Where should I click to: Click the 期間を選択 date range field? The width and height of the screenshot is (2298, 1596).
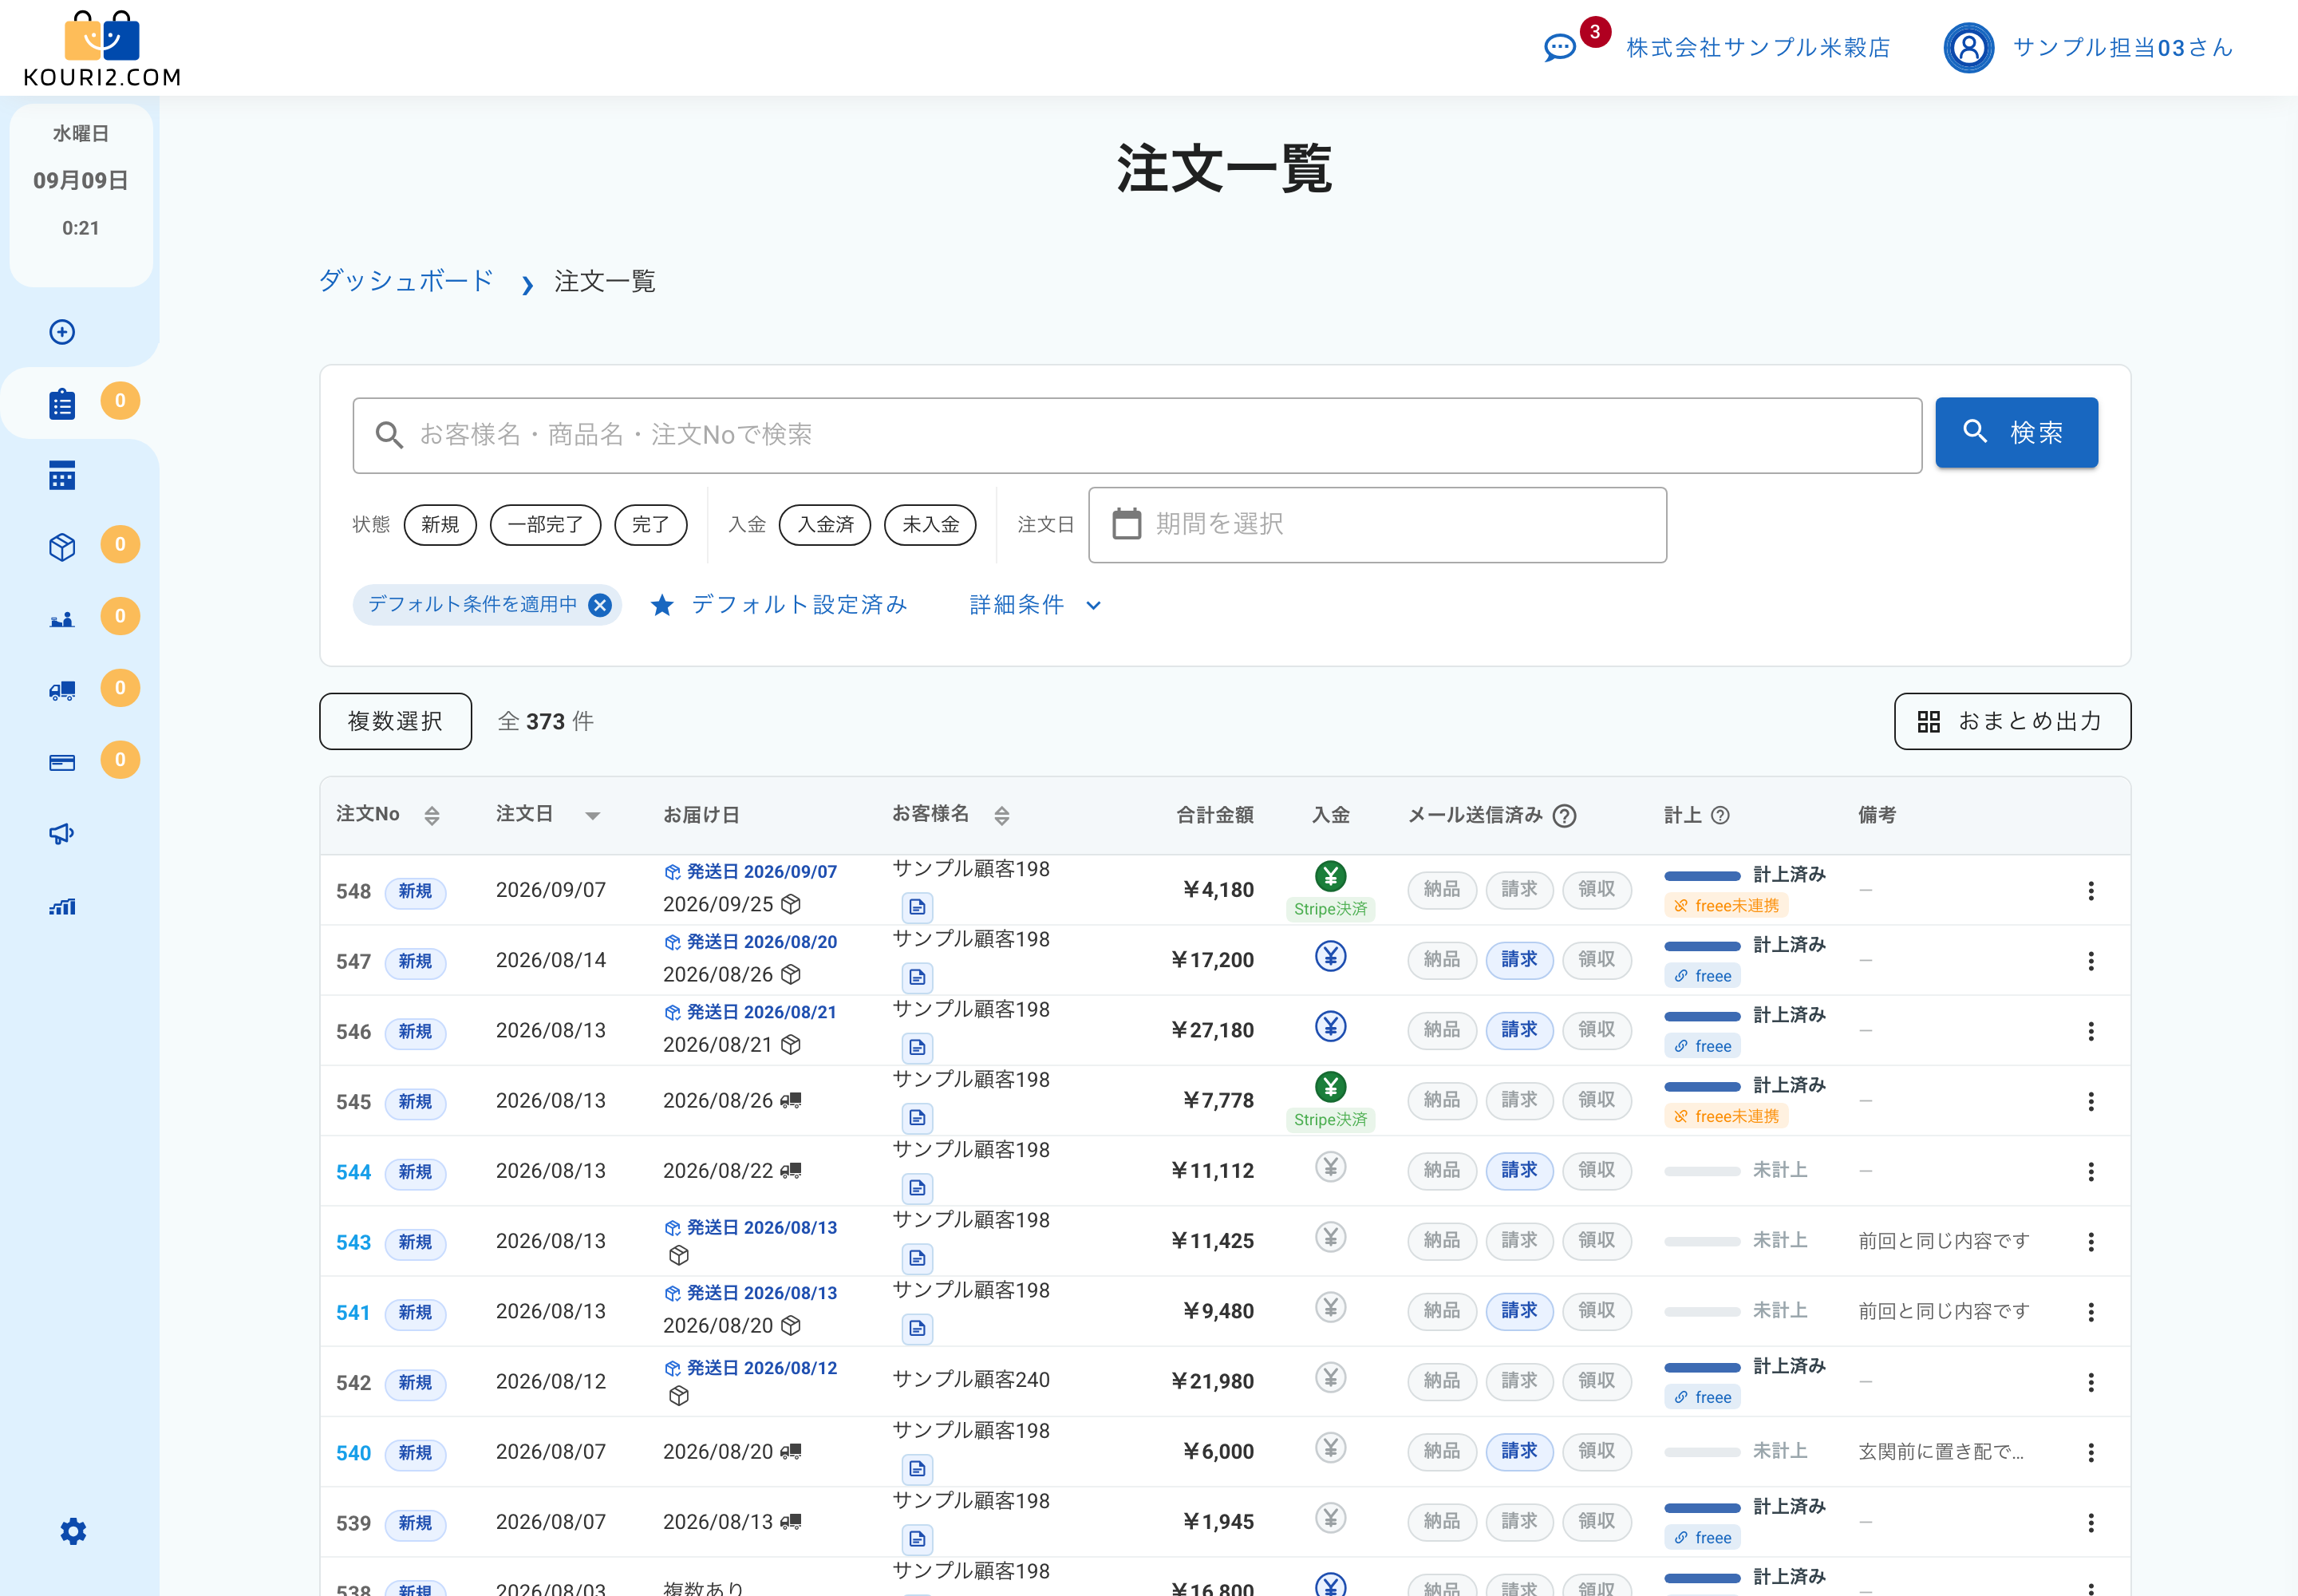1377,524
